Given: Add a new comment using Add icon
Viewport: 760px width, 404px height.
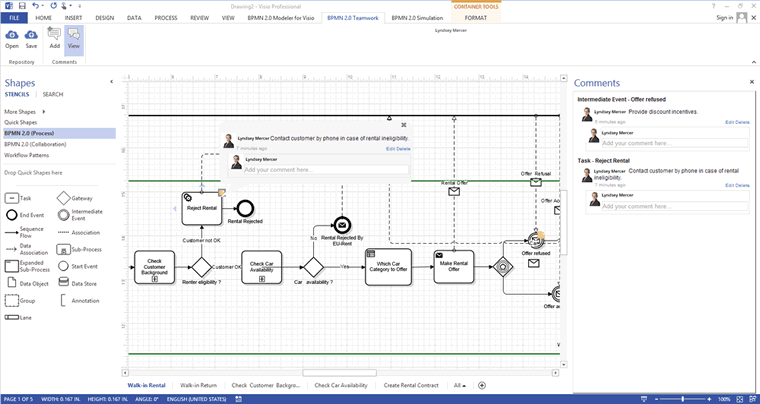Looking at the screenshot, I should tap(54, 39).
